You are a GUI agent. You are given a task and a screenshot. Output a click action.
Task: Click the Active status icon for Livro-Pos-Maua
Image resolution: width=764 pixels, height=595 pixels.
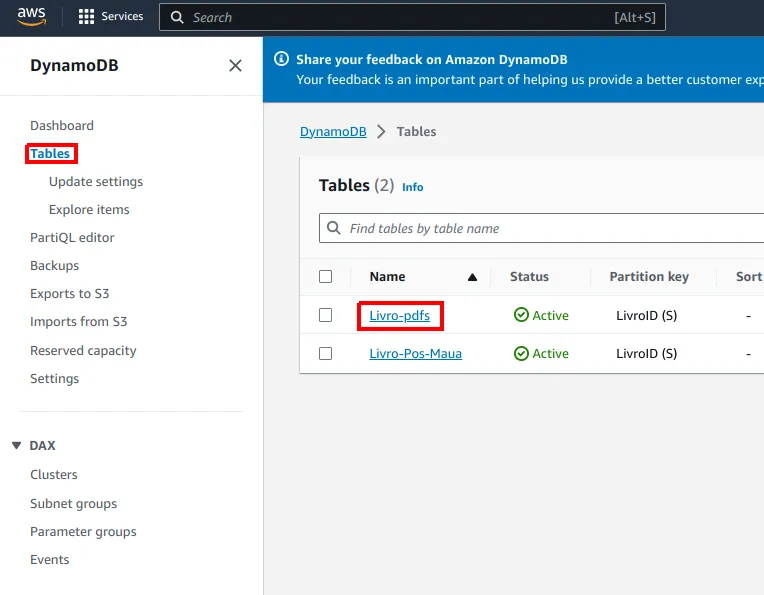click(x=521, y=353)
